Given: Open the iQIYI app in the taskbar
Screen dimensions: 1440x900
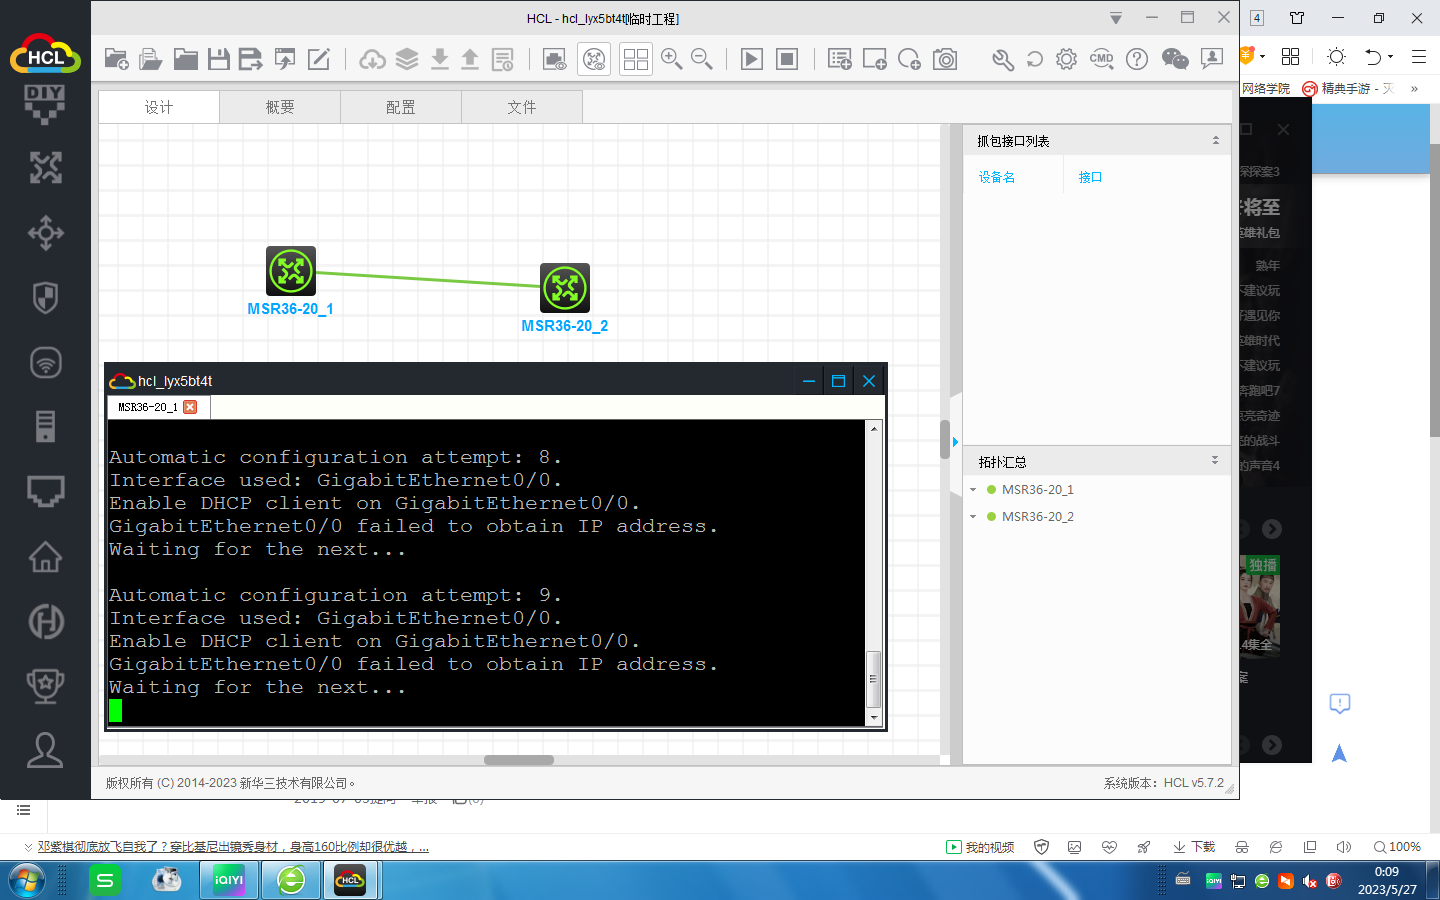Looking at the screenshot, I should tap(229, 880).
